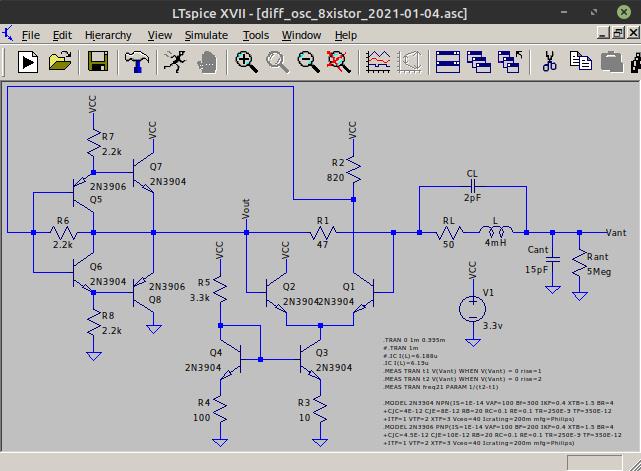Click the V1 3.3v voltage source symbol
The height and width of the screenshot is (471, 641).
(x=473, y=309)
